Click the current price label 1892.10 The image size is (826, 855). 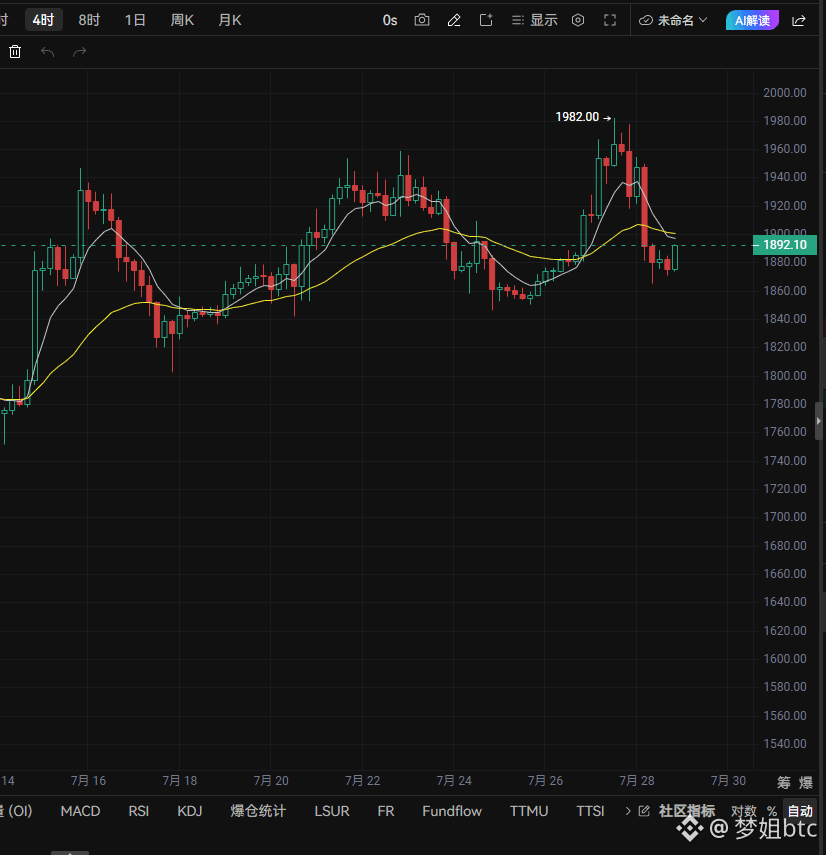[x=785, y=245]
